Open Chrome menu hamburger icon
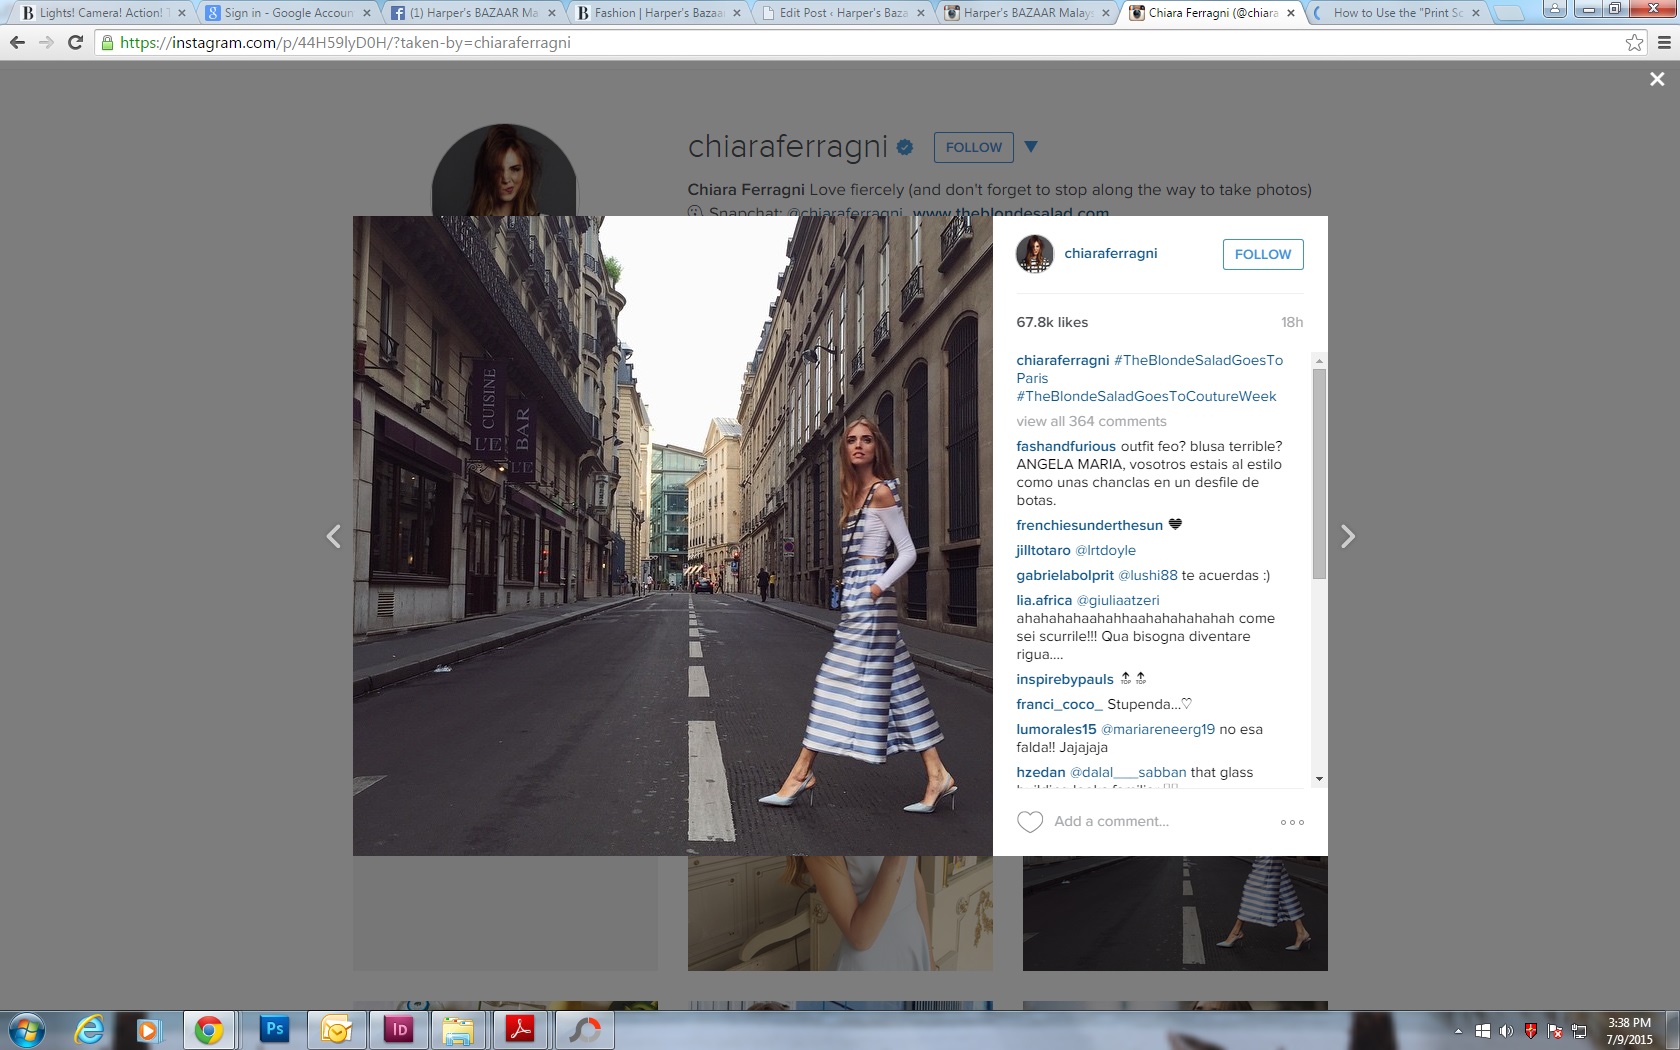Screen dimensions: 1680x1050 click(x=1663, y=43)
